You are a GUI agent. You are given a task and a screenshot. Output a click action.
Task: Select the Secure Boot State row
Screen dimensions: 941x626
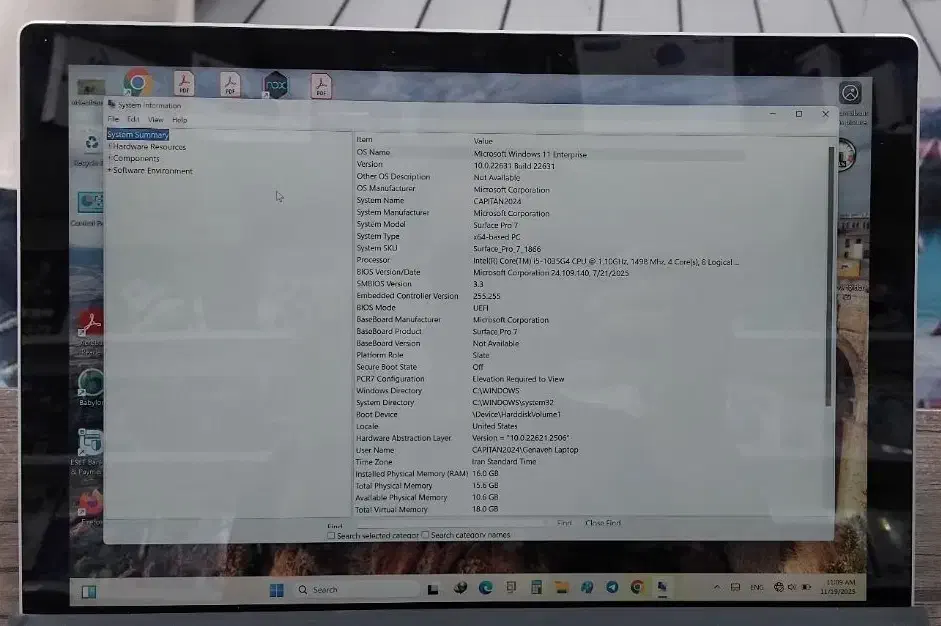click(549, 367)
